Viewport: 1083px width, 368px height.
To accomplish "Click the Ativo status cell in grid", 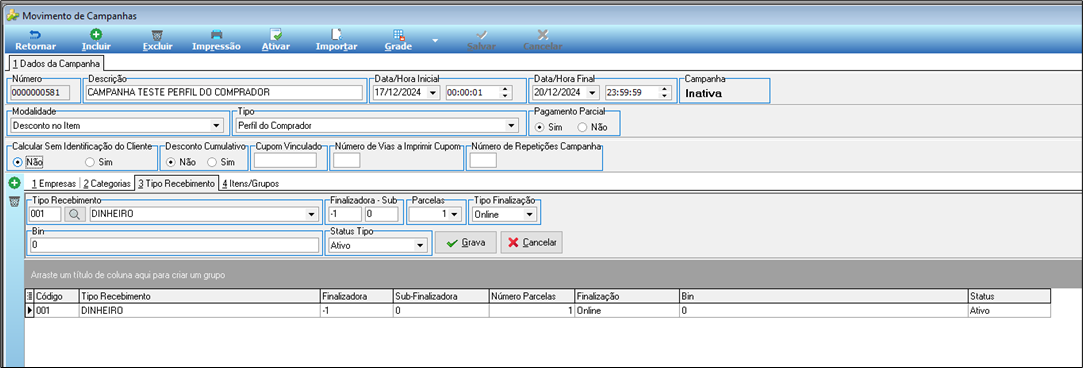I will [1008, 311].
